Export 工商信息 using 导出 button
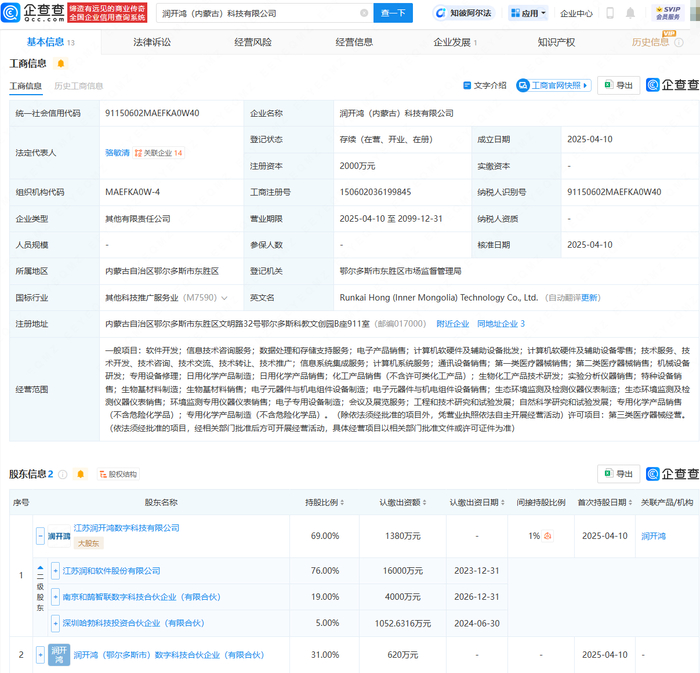700x673 pixels. pyautogui.click(x=618, y=85)
